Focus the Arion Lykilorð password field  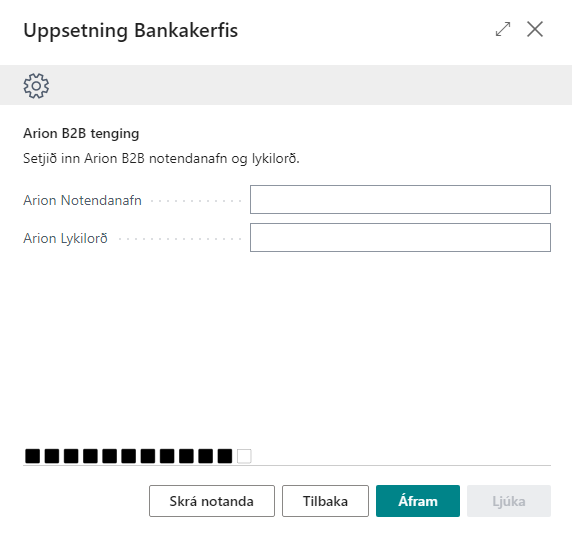(400, 237)
